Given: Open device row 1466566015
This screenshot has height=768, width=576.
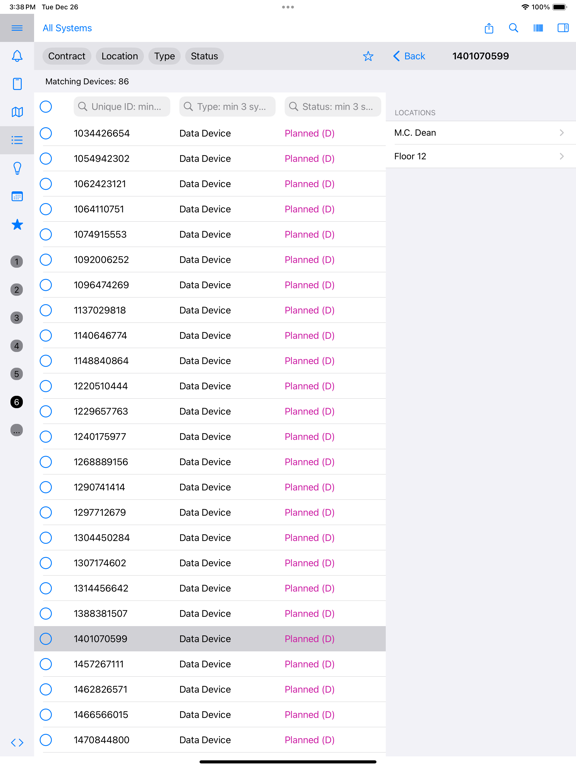Looking at the screenshot, I should point(210,715).
